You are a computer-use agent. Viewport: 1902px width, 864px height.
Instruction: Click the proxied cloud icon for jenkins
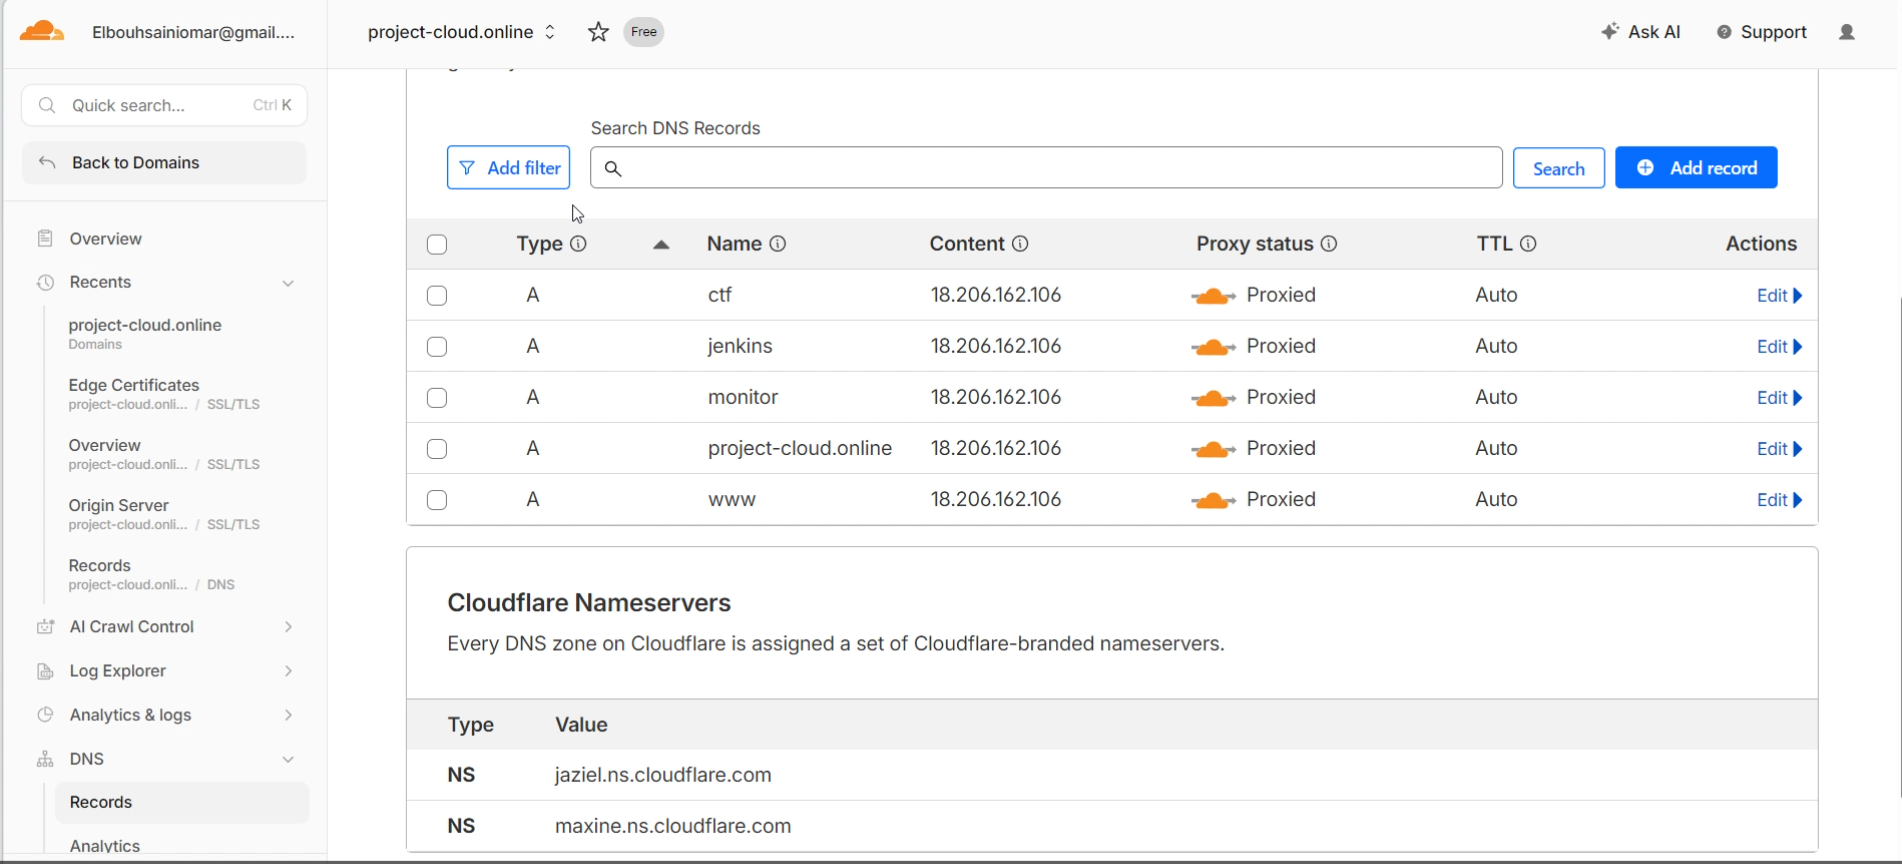[x=1213, y=347]
